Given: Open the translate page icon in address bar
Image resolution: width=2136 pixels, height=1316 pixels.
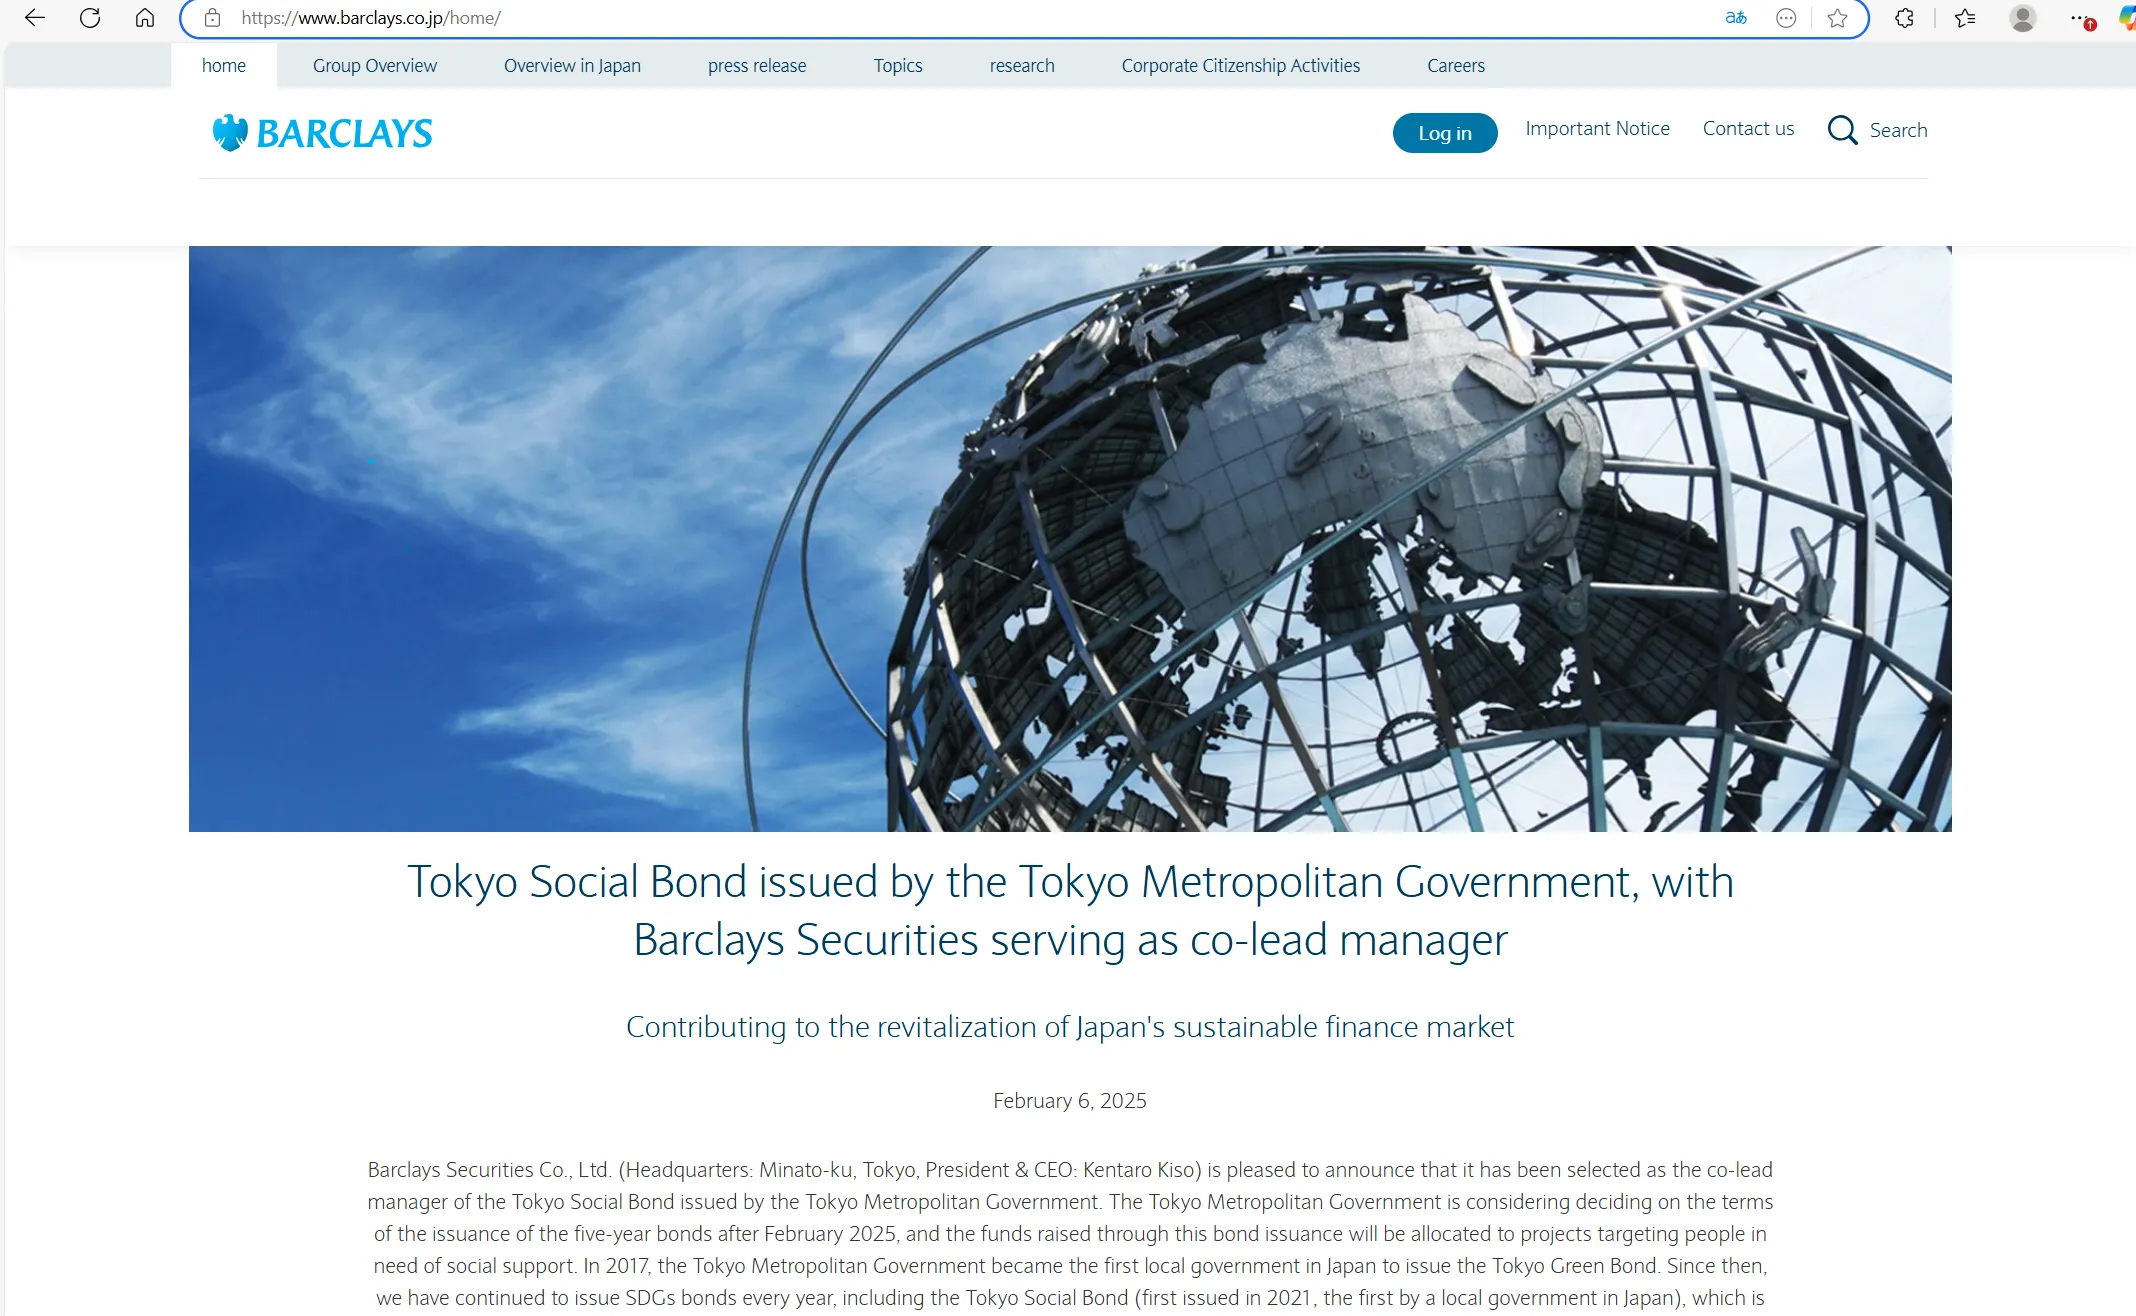Looking at the screenshot, I should tap(1736, 18).
